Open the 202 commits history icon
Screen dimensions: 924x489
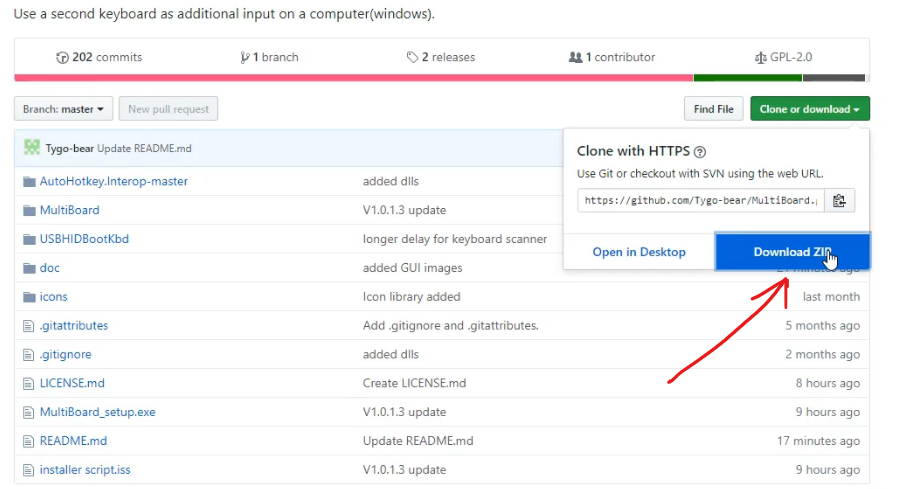(x=62, y=57)
